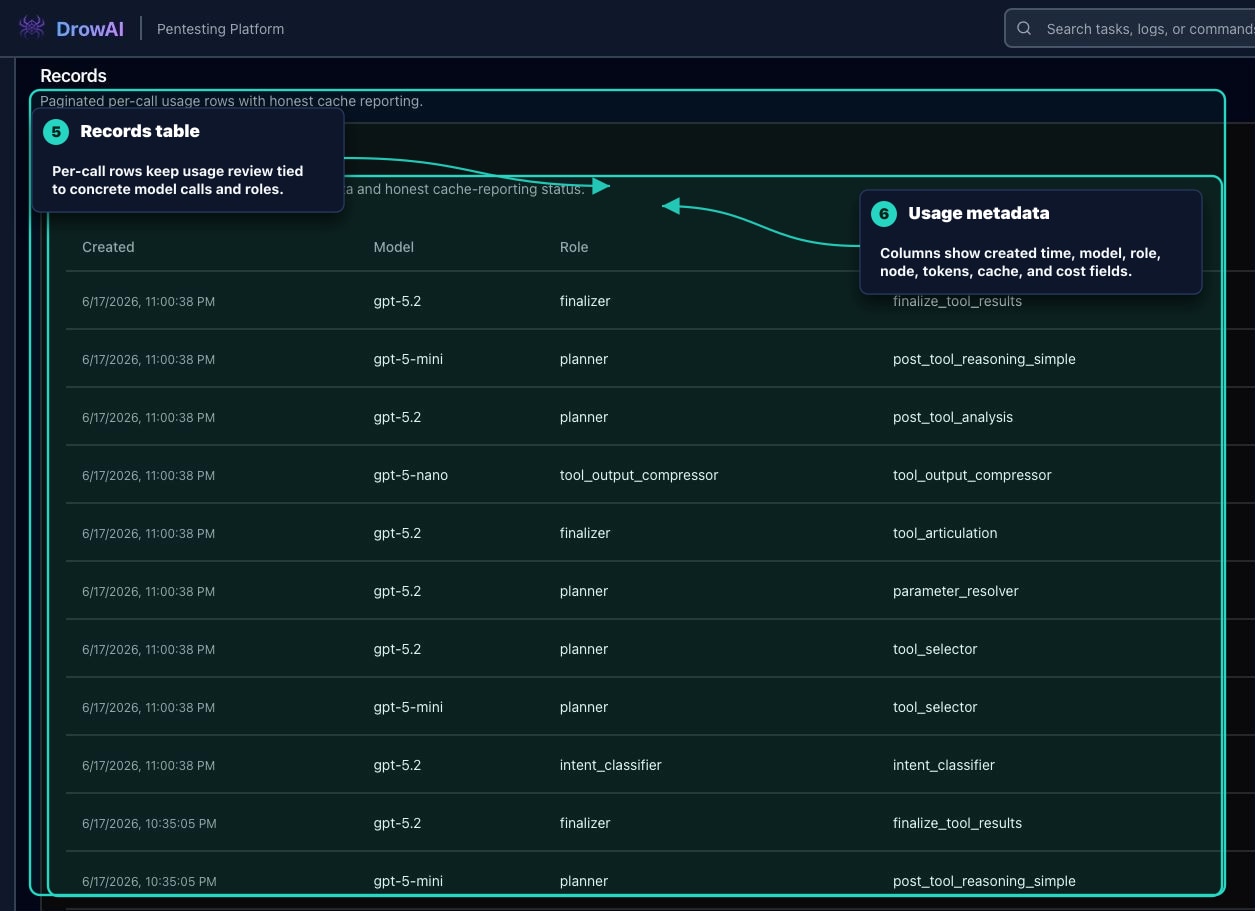Click finalize_tool_results in the 10:35:05 PM row
This screenshot has height=911, width=1255.
957,823
